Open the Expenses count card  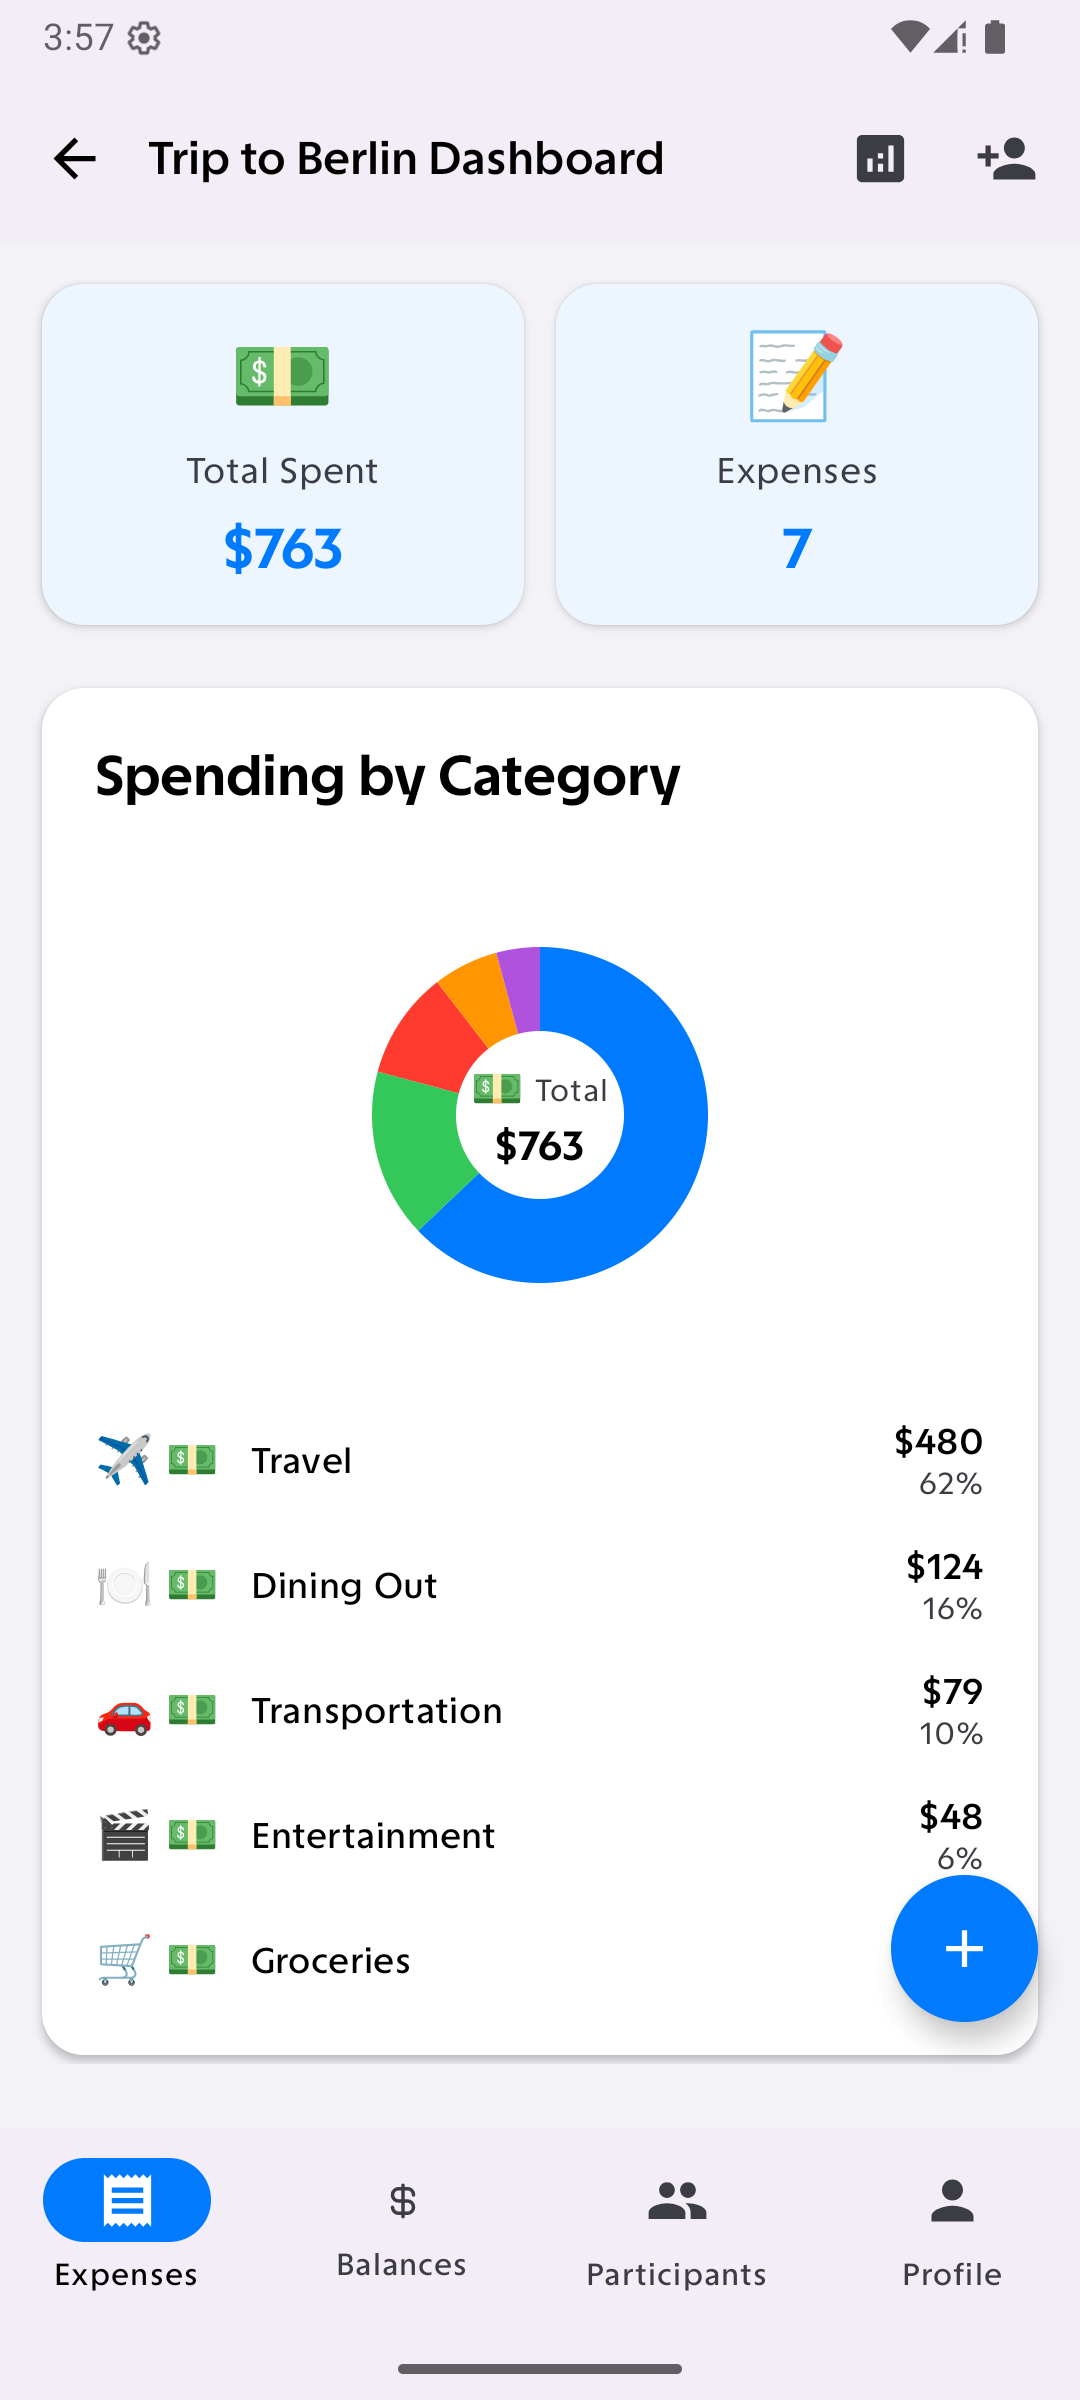[x=797, y=455]
